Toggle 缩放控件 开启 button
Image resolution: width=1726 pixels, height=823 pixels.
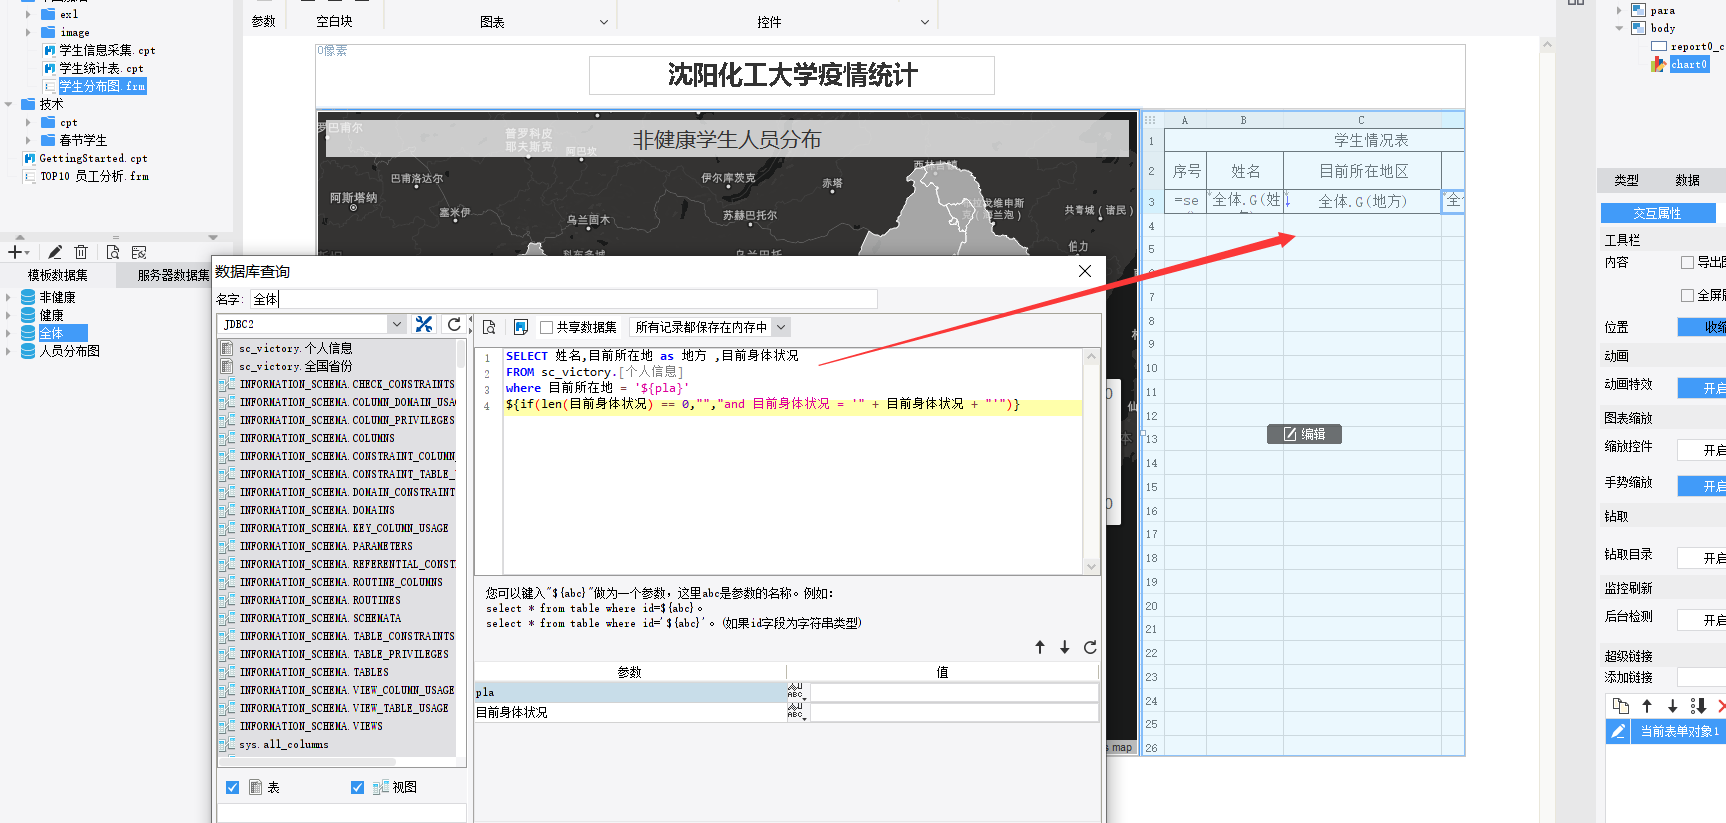coord(1702,450)
